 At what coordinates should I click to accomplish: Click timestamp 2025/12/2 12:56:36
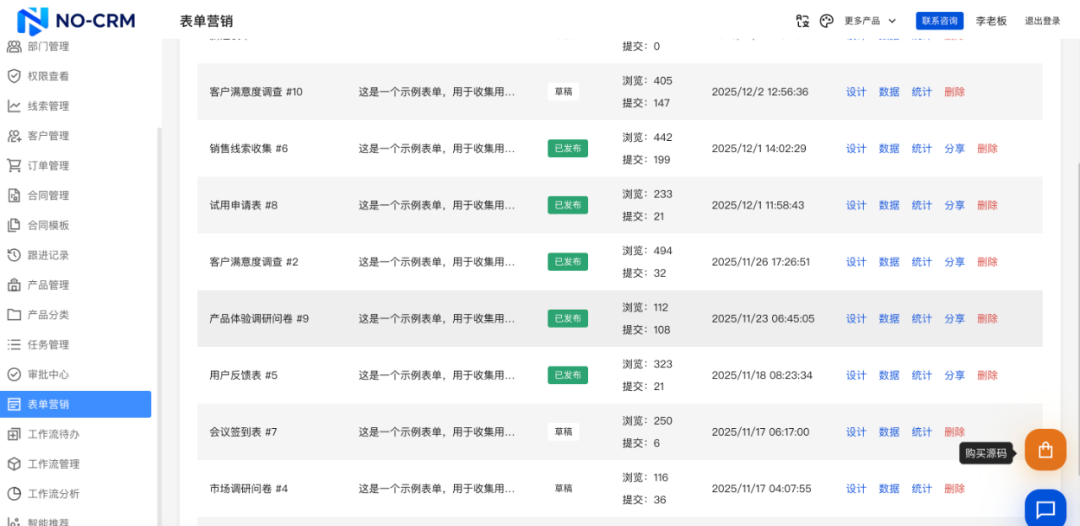pos(760,92)
